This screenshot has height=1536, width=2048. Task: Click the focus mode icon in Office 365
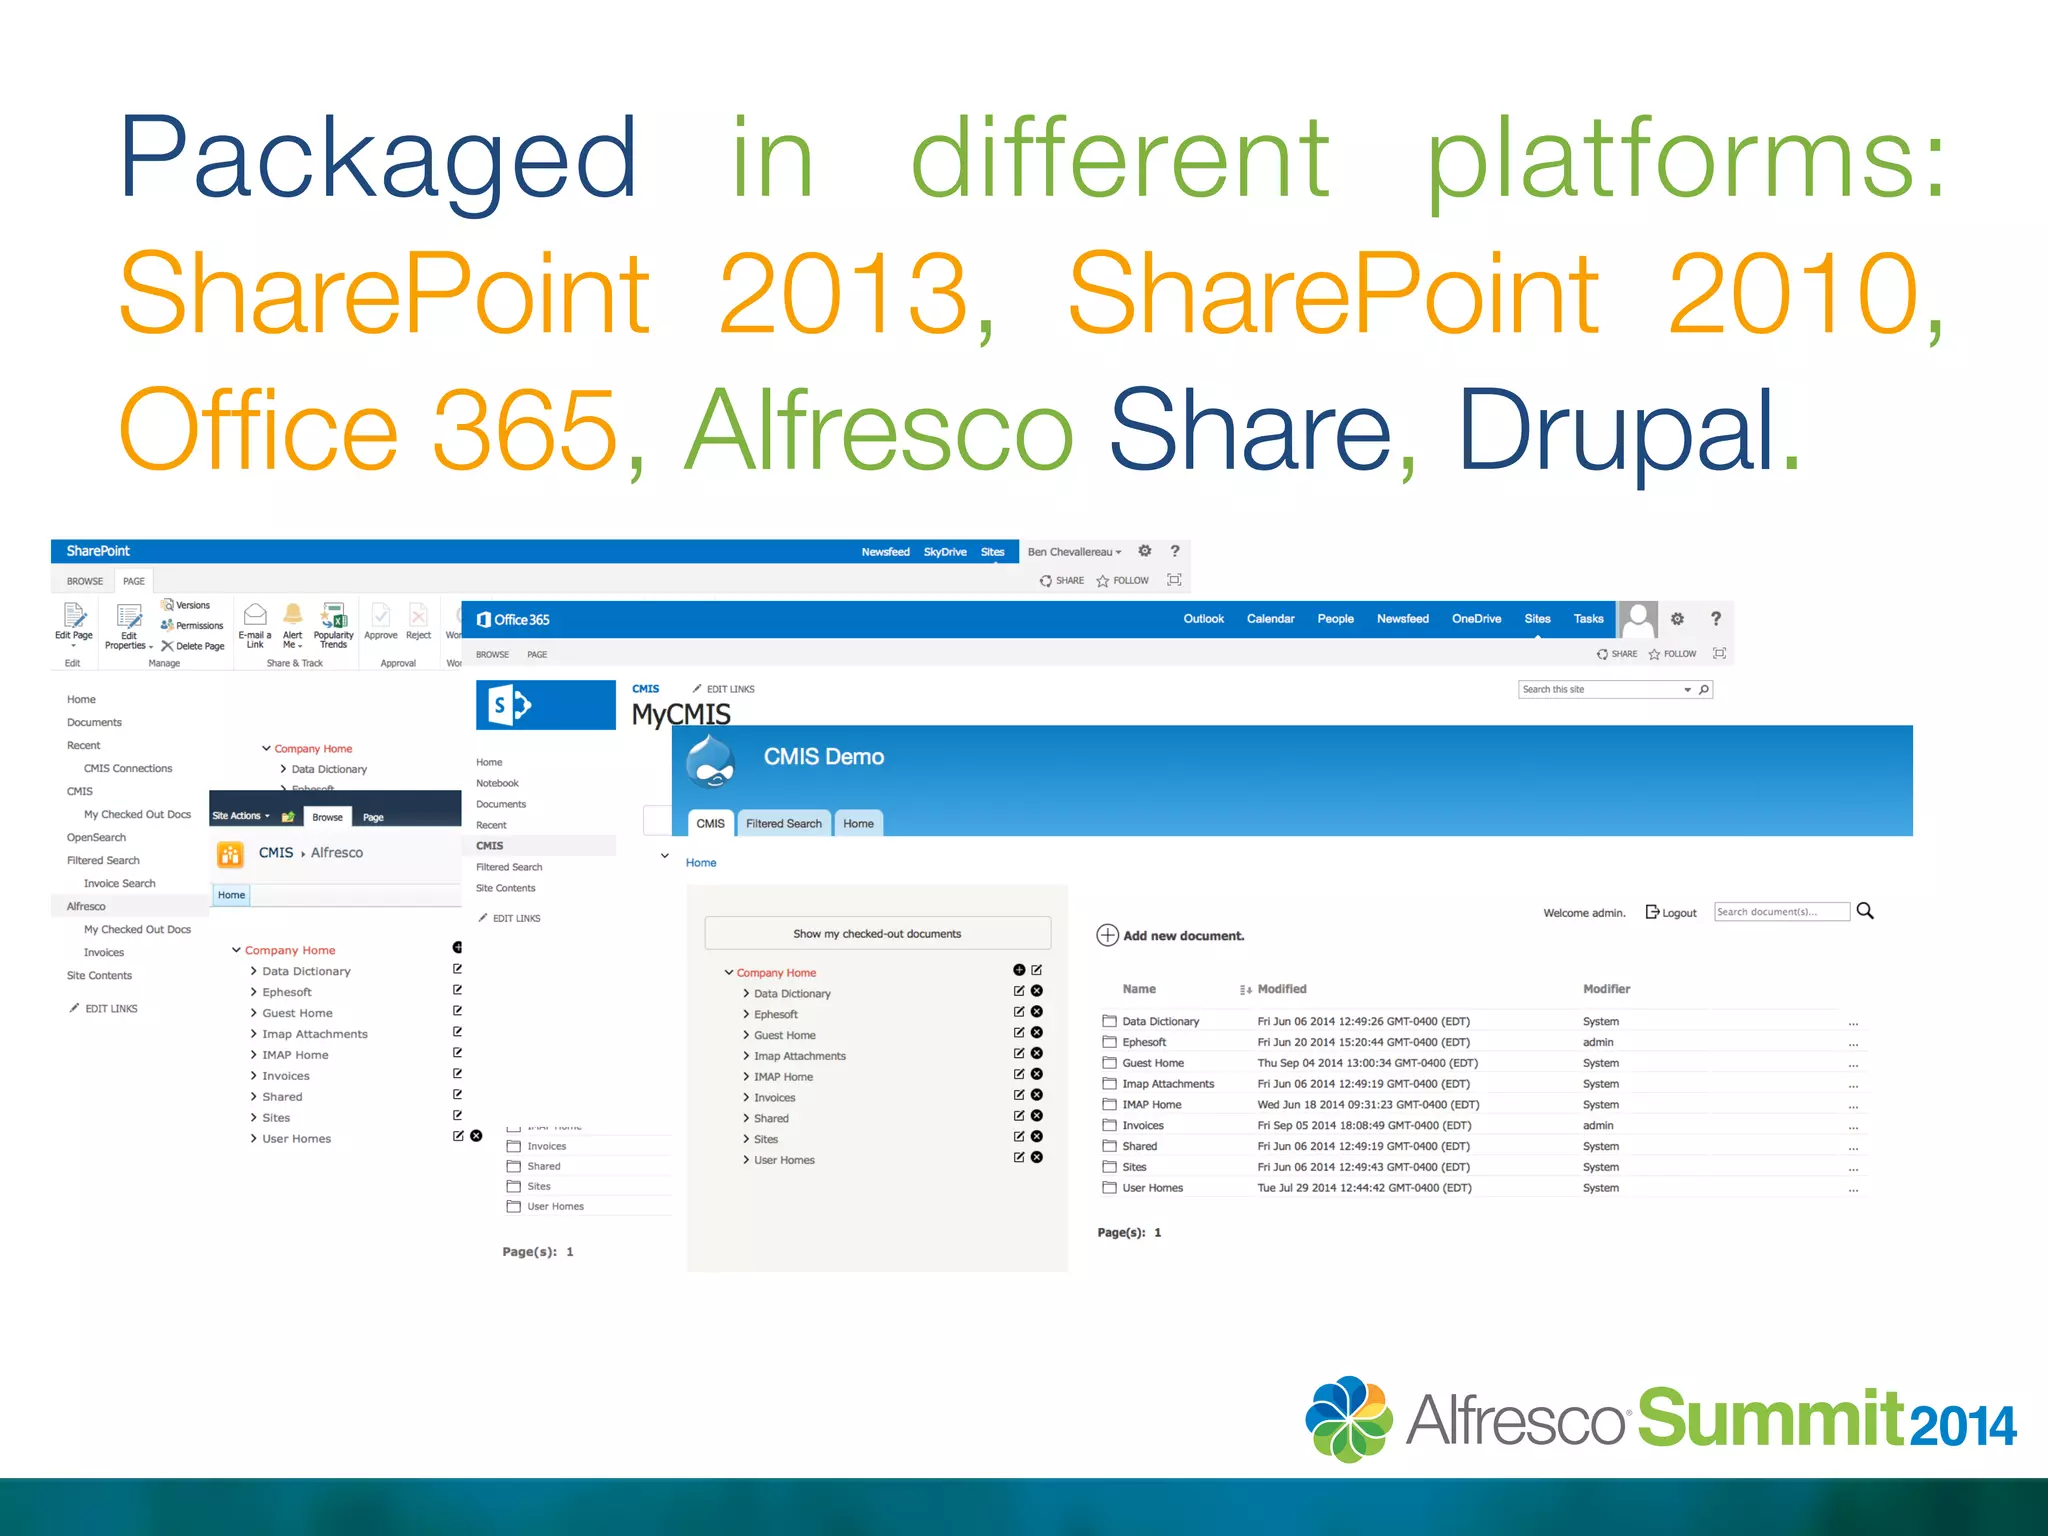click(x=1720, y=654)
